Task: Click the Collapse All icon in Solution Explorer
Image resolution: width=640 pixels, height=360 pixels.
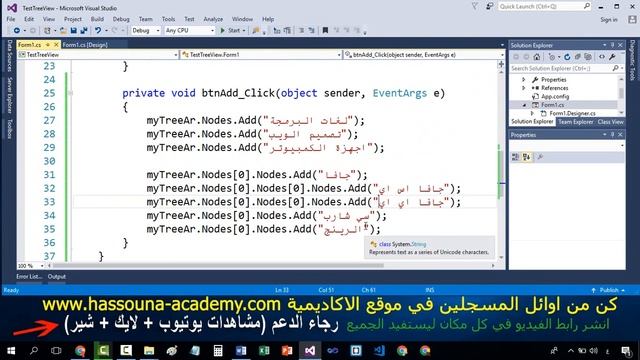Action: click(578, 57)
